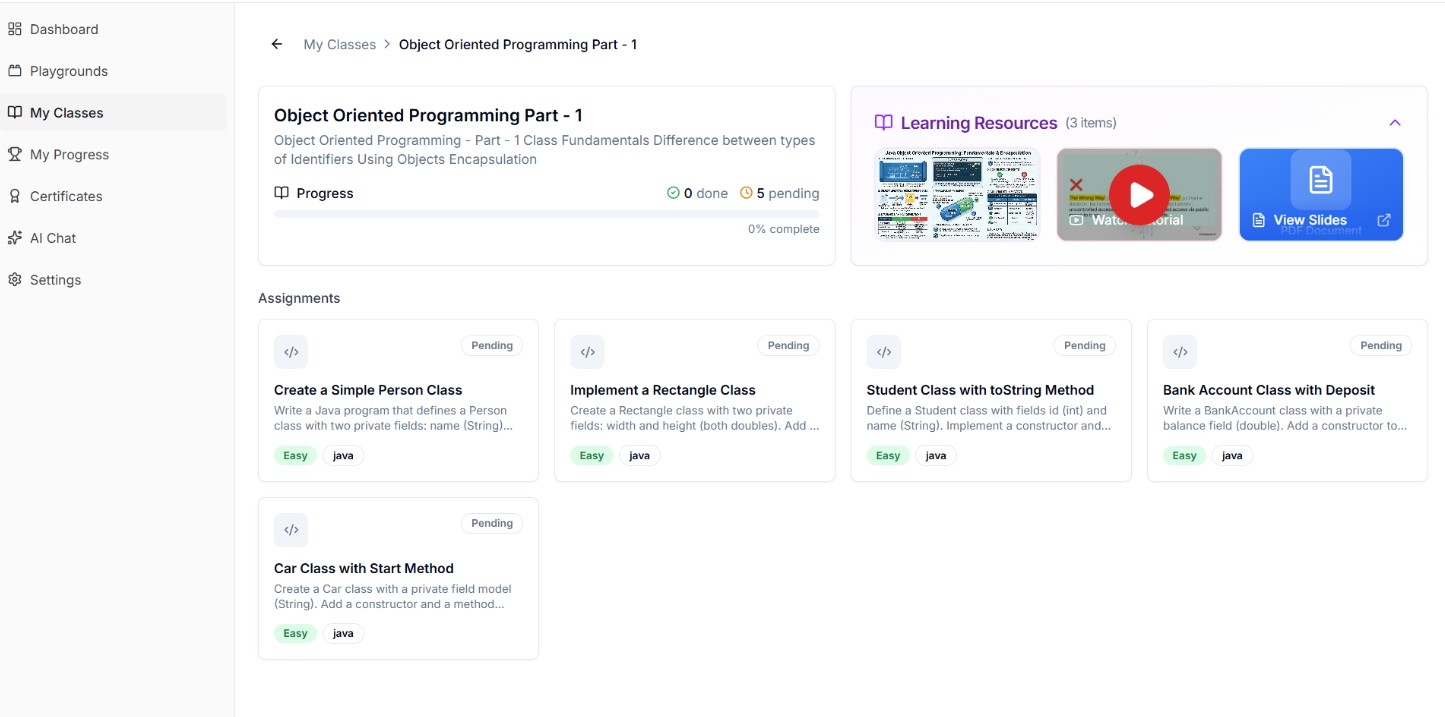
Task: Collapse the Learning Resources section
Action: click(x=1394, y=123)
